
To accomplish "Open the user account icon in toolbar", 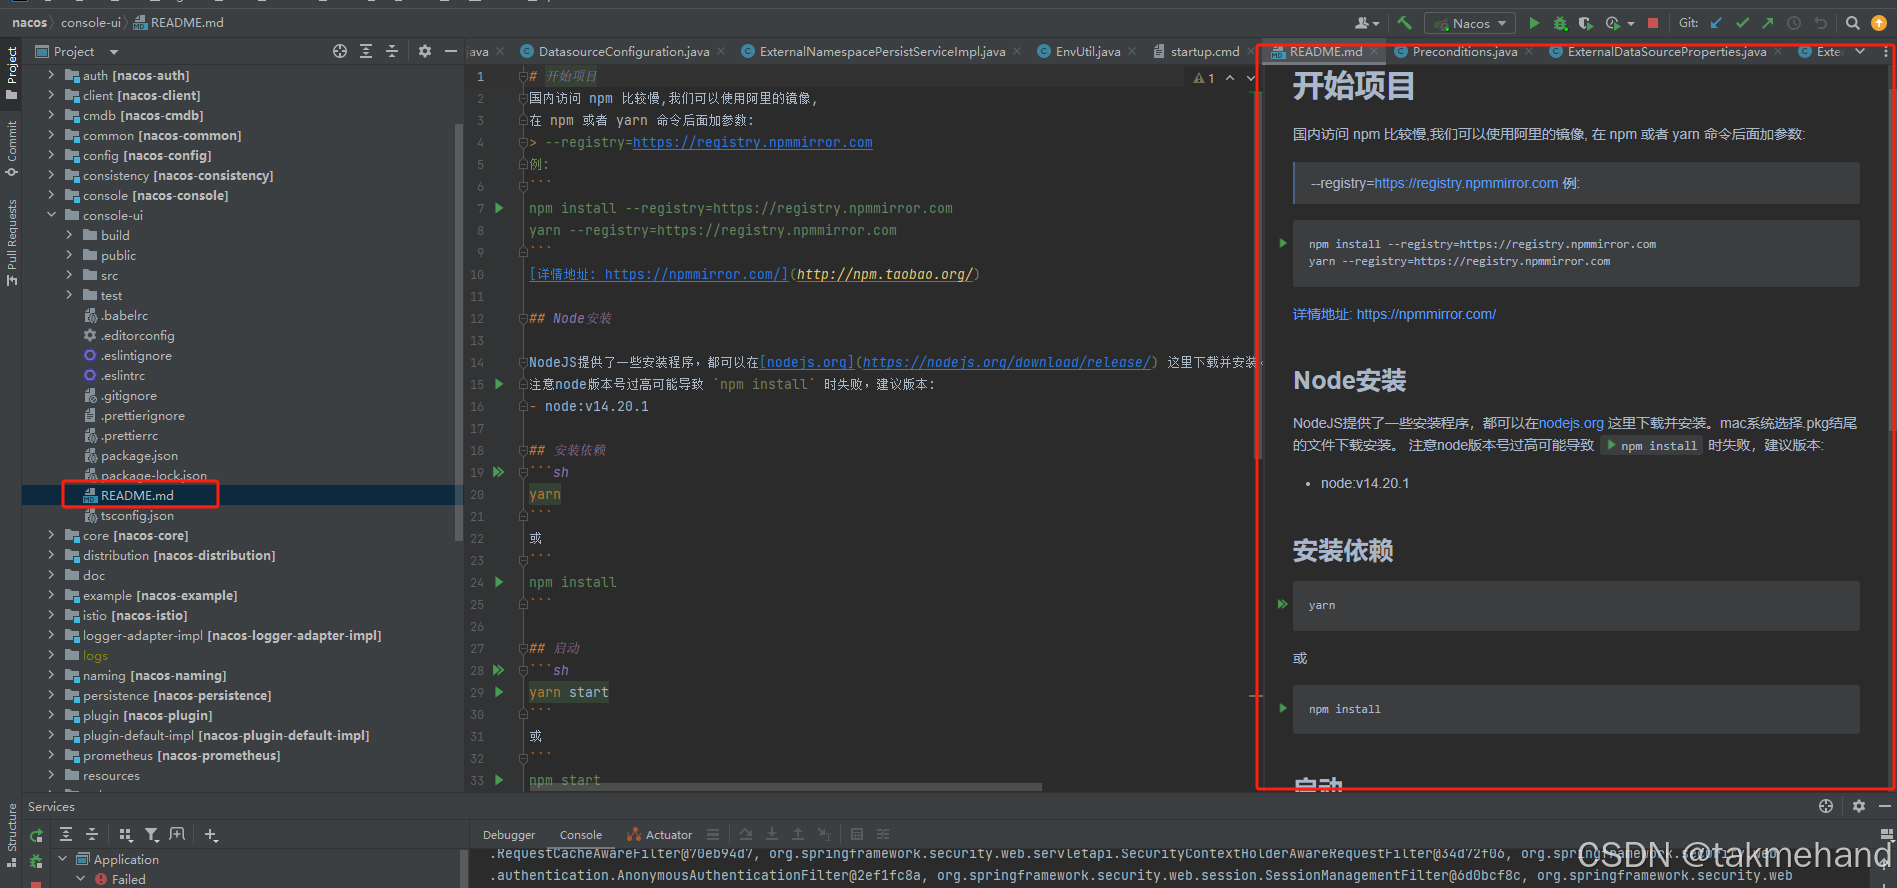I will (x=1366, y=23).
